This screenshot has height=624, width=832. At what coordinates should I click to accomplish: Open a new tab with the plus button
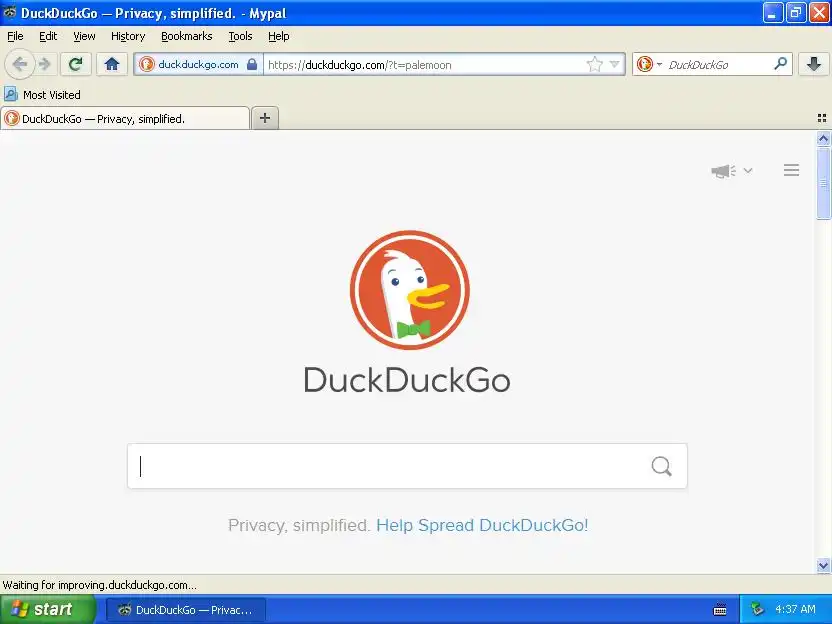tap(265, 118)
